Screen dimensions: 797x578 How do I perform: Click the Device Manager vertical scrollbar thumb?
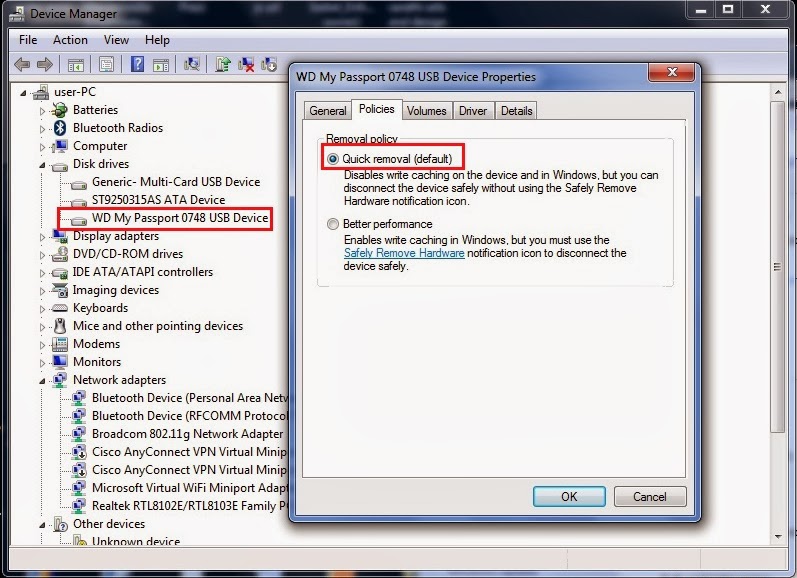click(778, 267)
